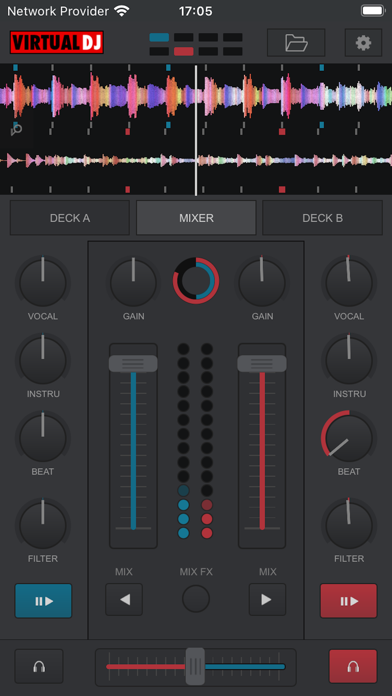The image size is (392, 696).
Task: Click the crossfader handle
Action: (195, 666)
